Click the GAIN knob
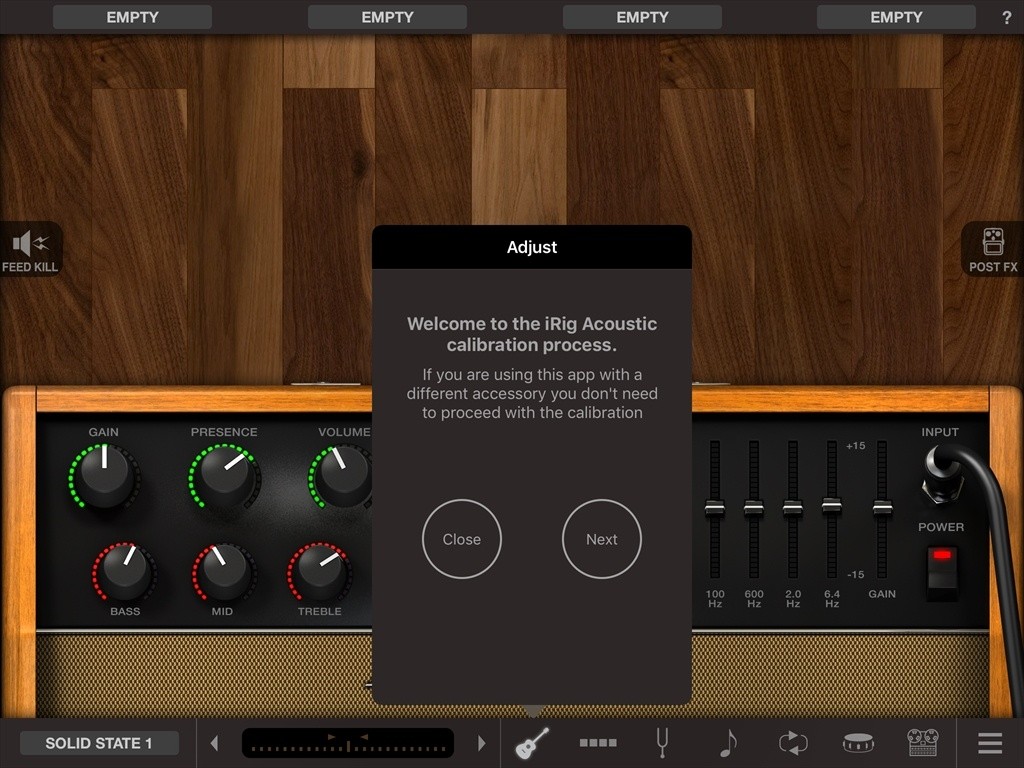Image resolution: width=1024 pixels, height=768 pixels. coord(104,477)
